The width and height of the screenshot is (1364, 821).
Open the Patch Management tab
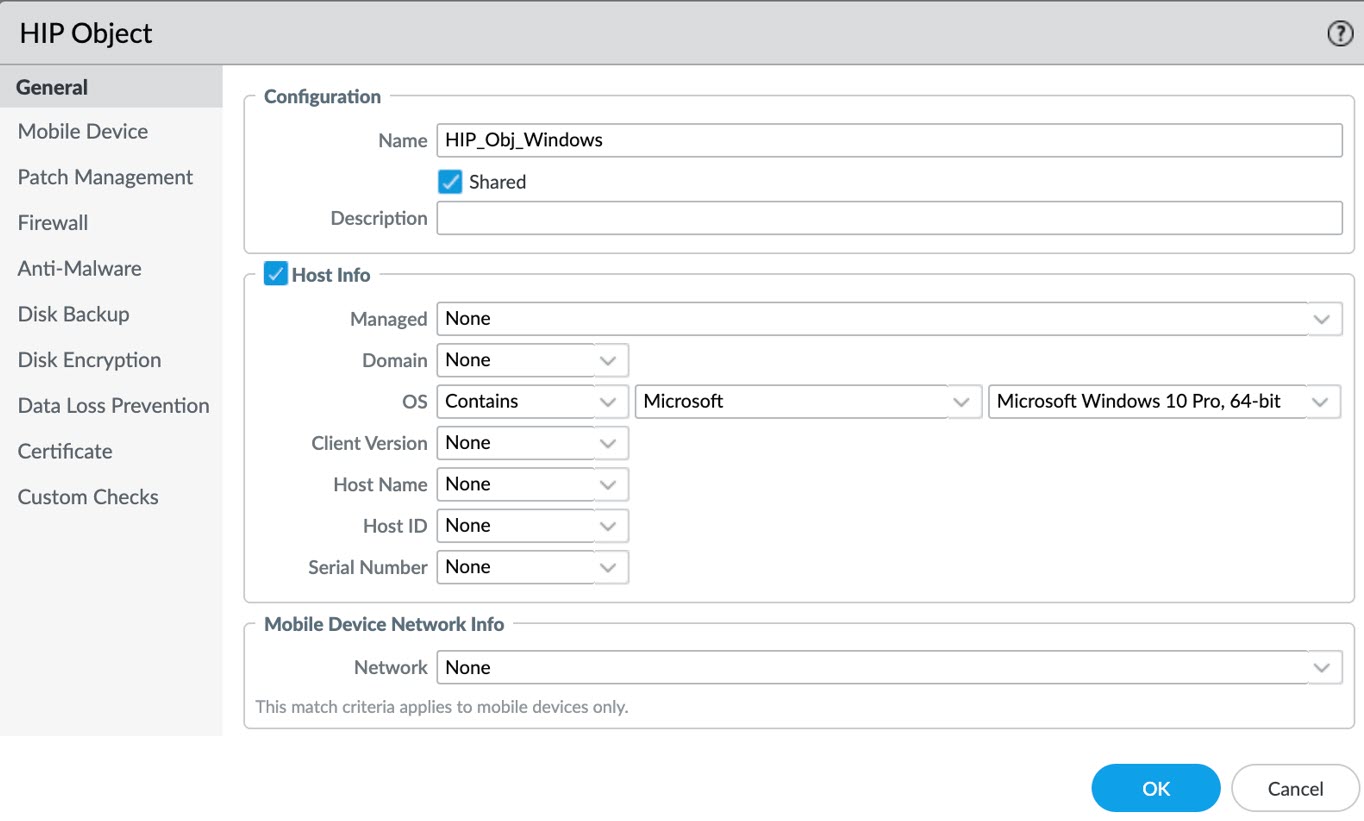[105, 177]
